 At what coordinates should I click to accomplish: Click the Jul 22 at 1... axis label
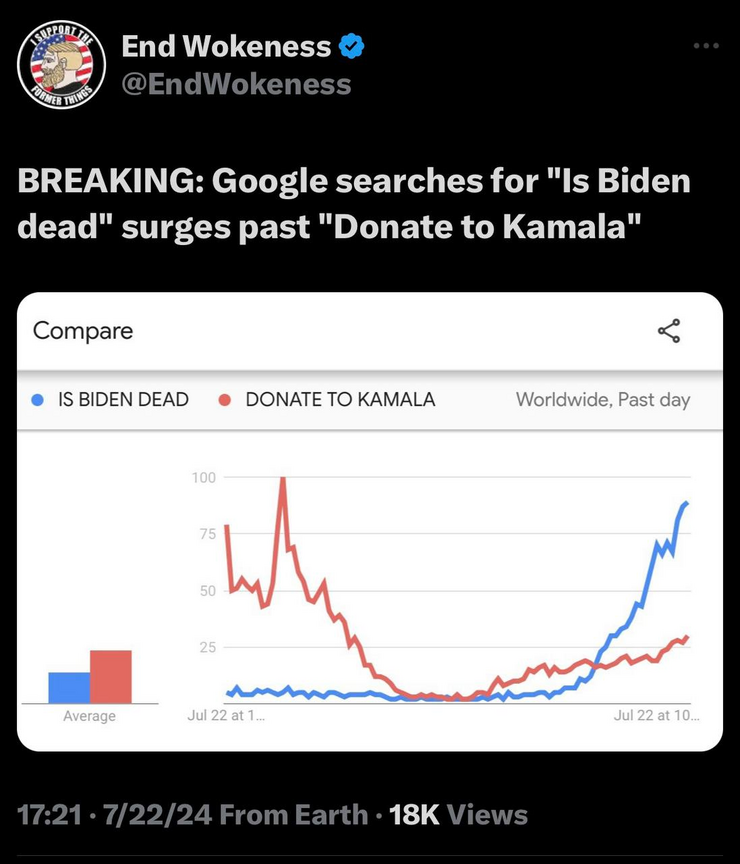tap(226, 715)
